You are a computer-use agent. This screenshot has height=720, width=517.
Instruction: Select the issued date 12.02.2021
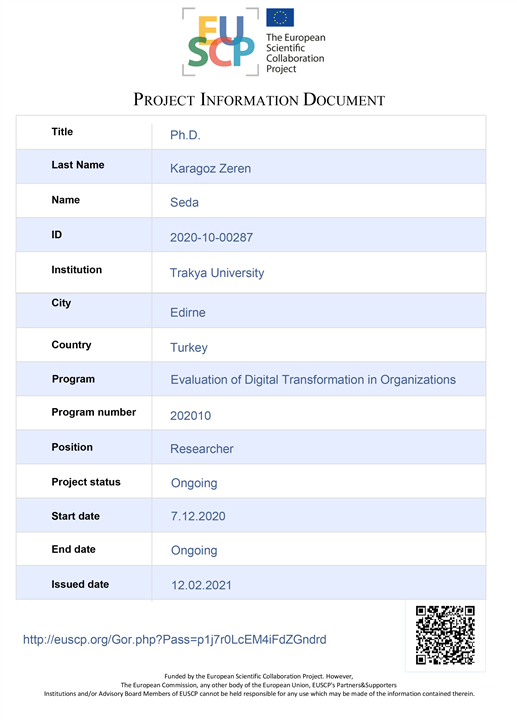tap(201, 585)
